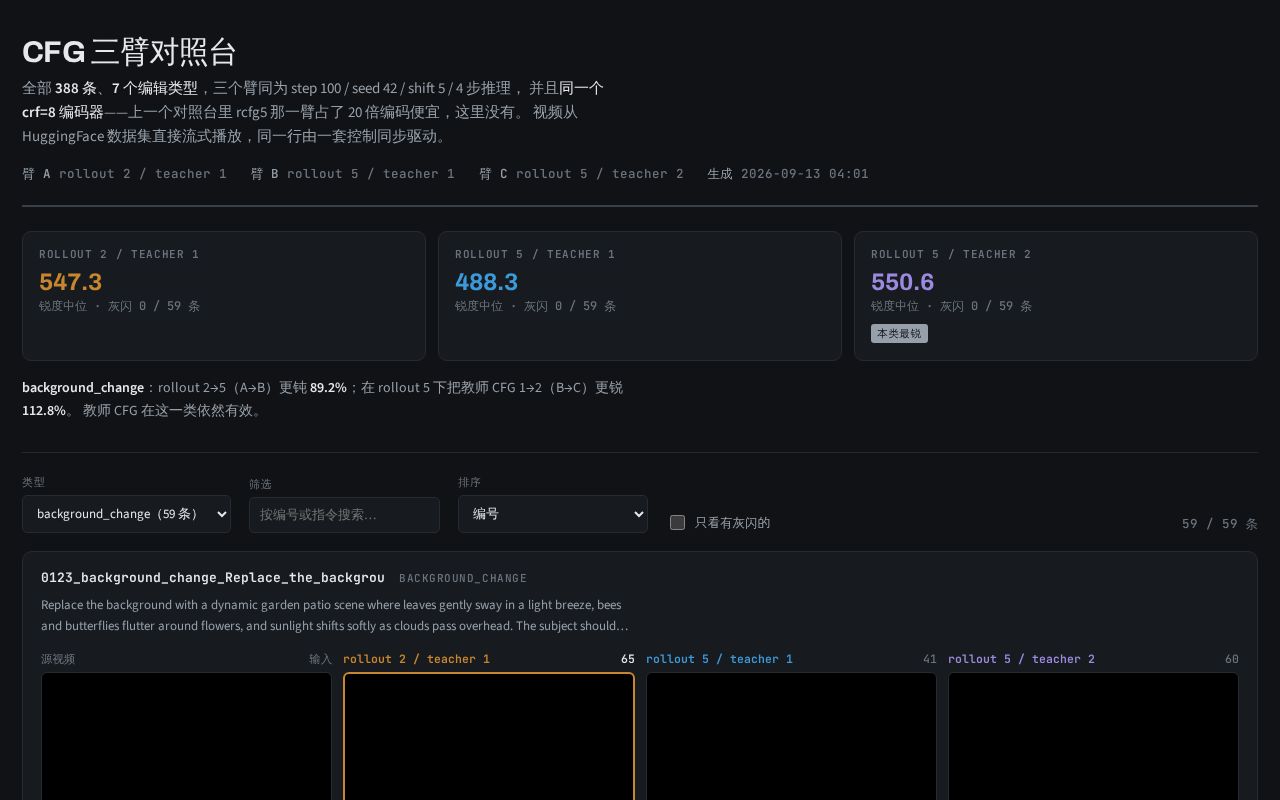The image size is (1280, 800).
Task: Click the 550.6 sharpness value
Action: [902, 282]
